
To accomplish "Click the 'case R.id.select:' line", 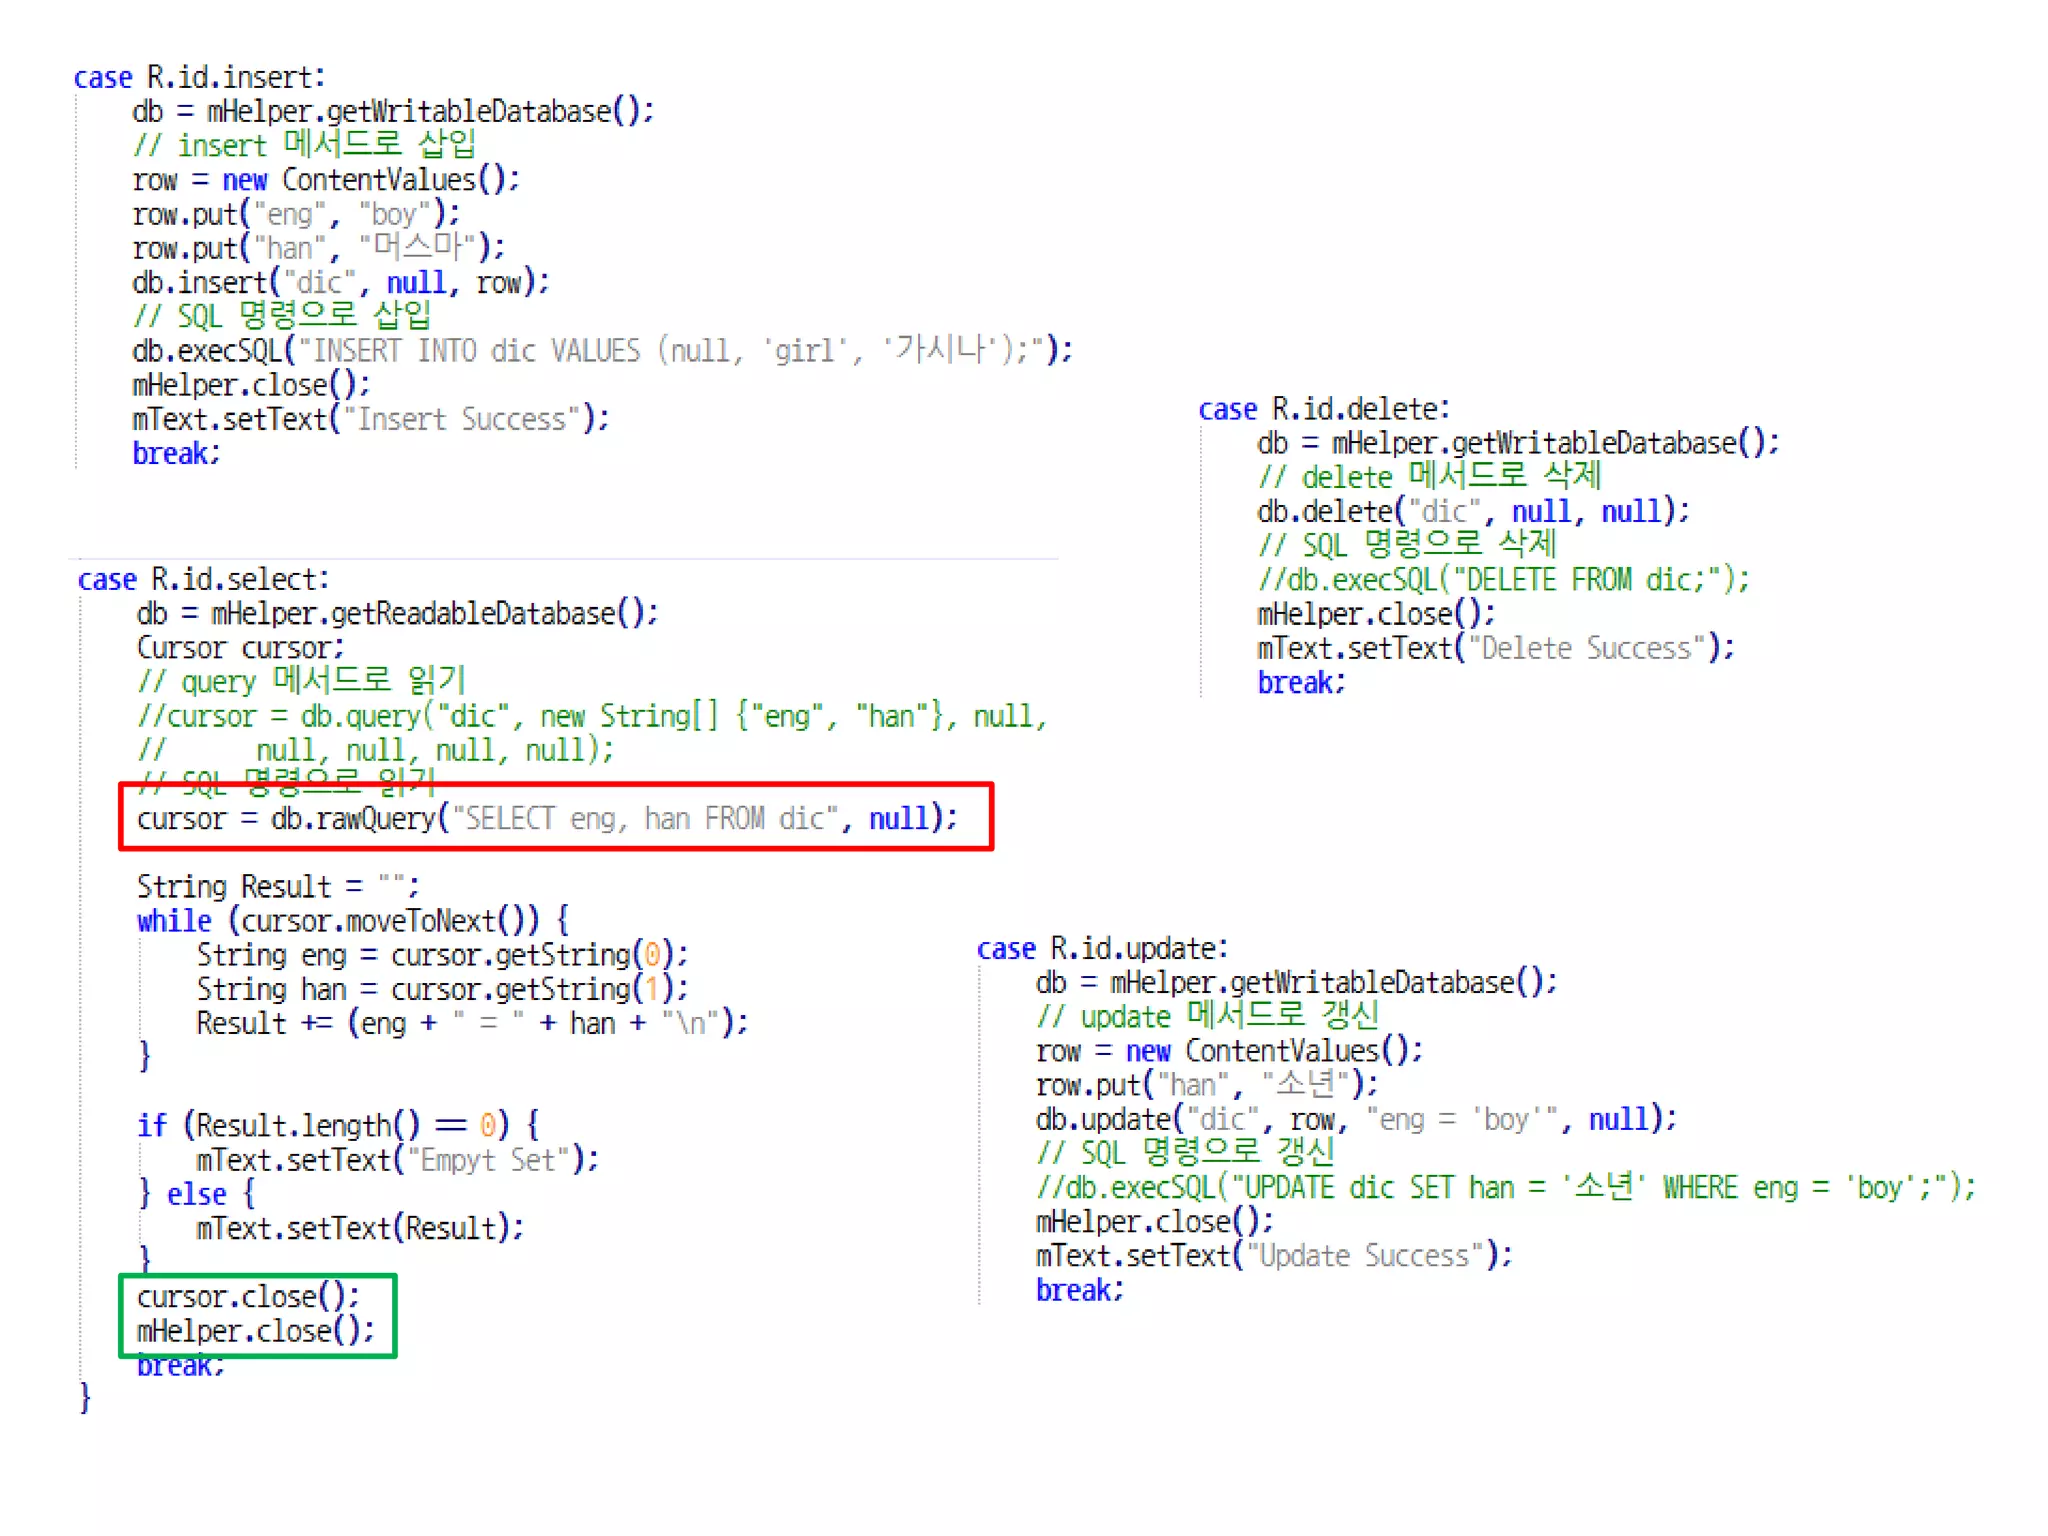I will pos(204,579).
